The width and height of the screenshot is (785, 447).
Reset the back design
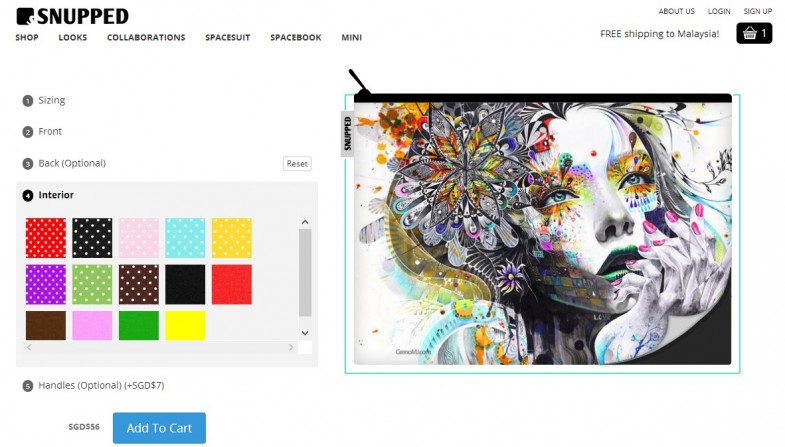coord(297,164)
